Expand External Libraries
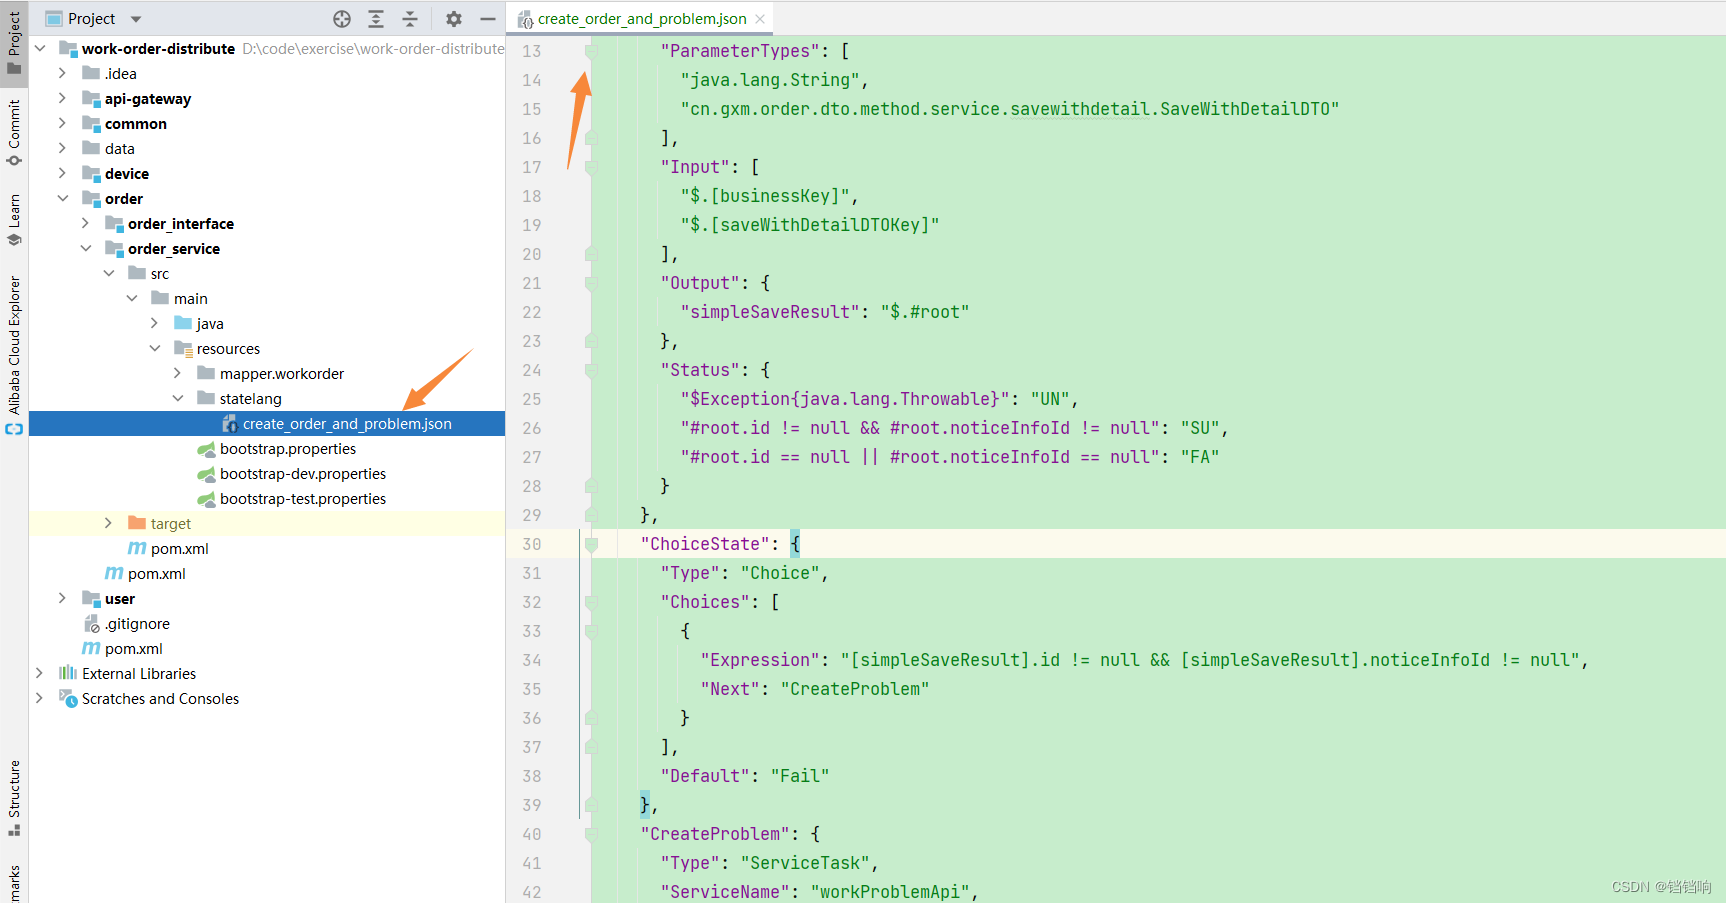 pos(40,673)
